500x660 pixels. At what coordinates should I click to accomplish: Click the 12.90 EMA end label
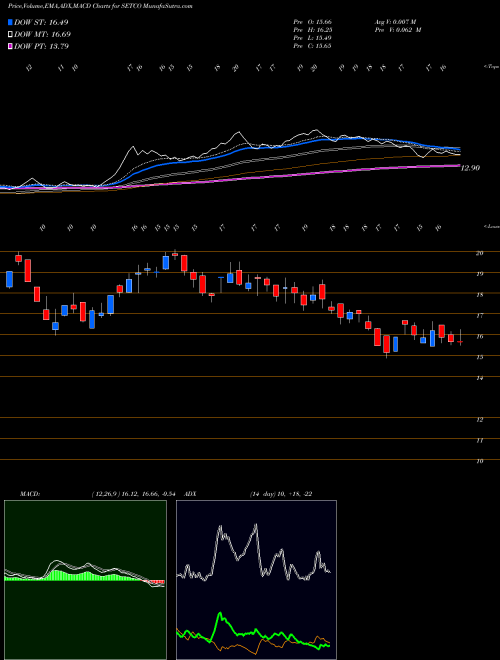tap(470, 168)
